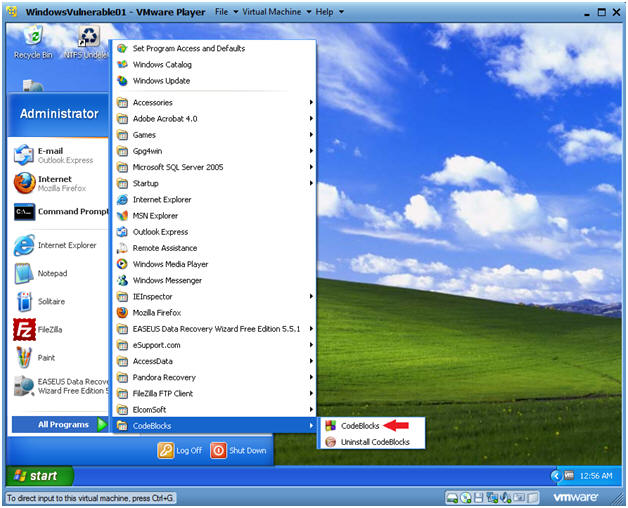628x508 pixels.
Task: Click the Windows Update icon
Action: coord(122,81)
